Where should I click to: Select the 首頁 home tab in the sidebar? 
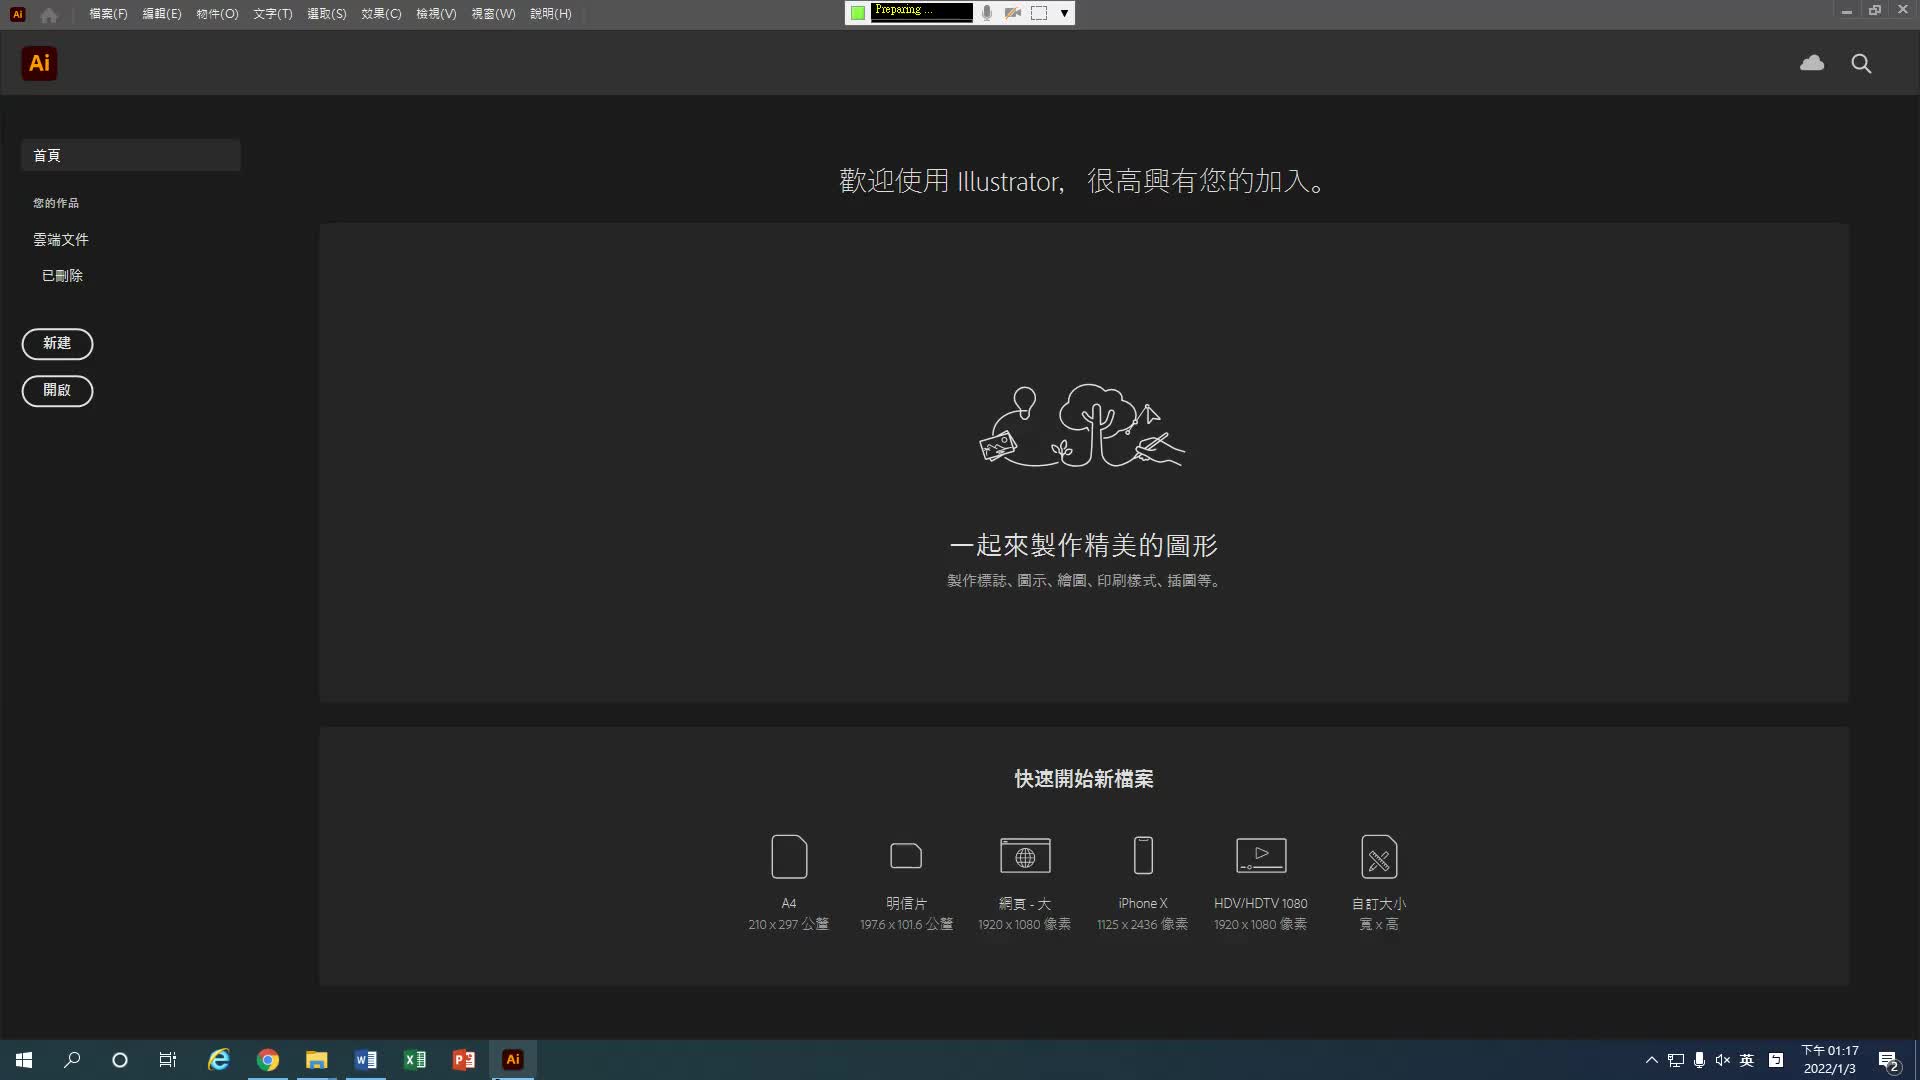pyautogui.click(x=131, y=155)
